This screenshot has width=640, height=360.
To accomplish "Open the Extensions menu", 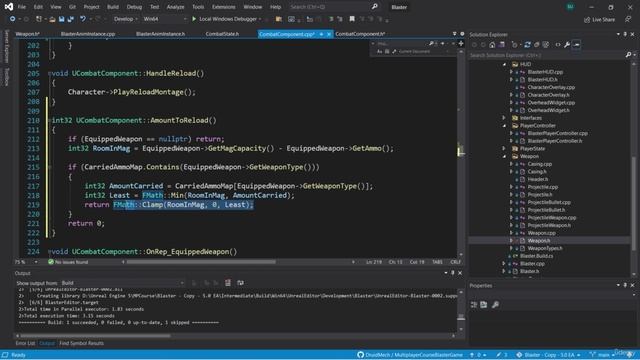I will pyautogui.click(x=223, y=7).
